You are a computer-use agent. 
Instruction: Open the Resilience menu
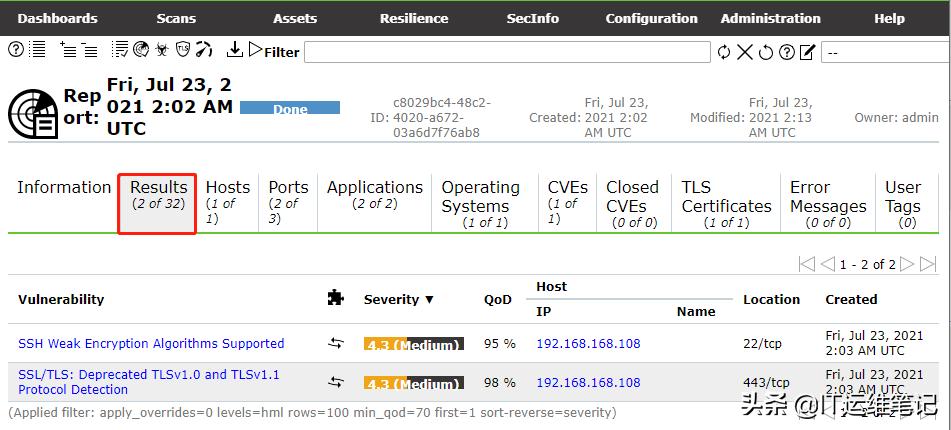pos(414,18)
